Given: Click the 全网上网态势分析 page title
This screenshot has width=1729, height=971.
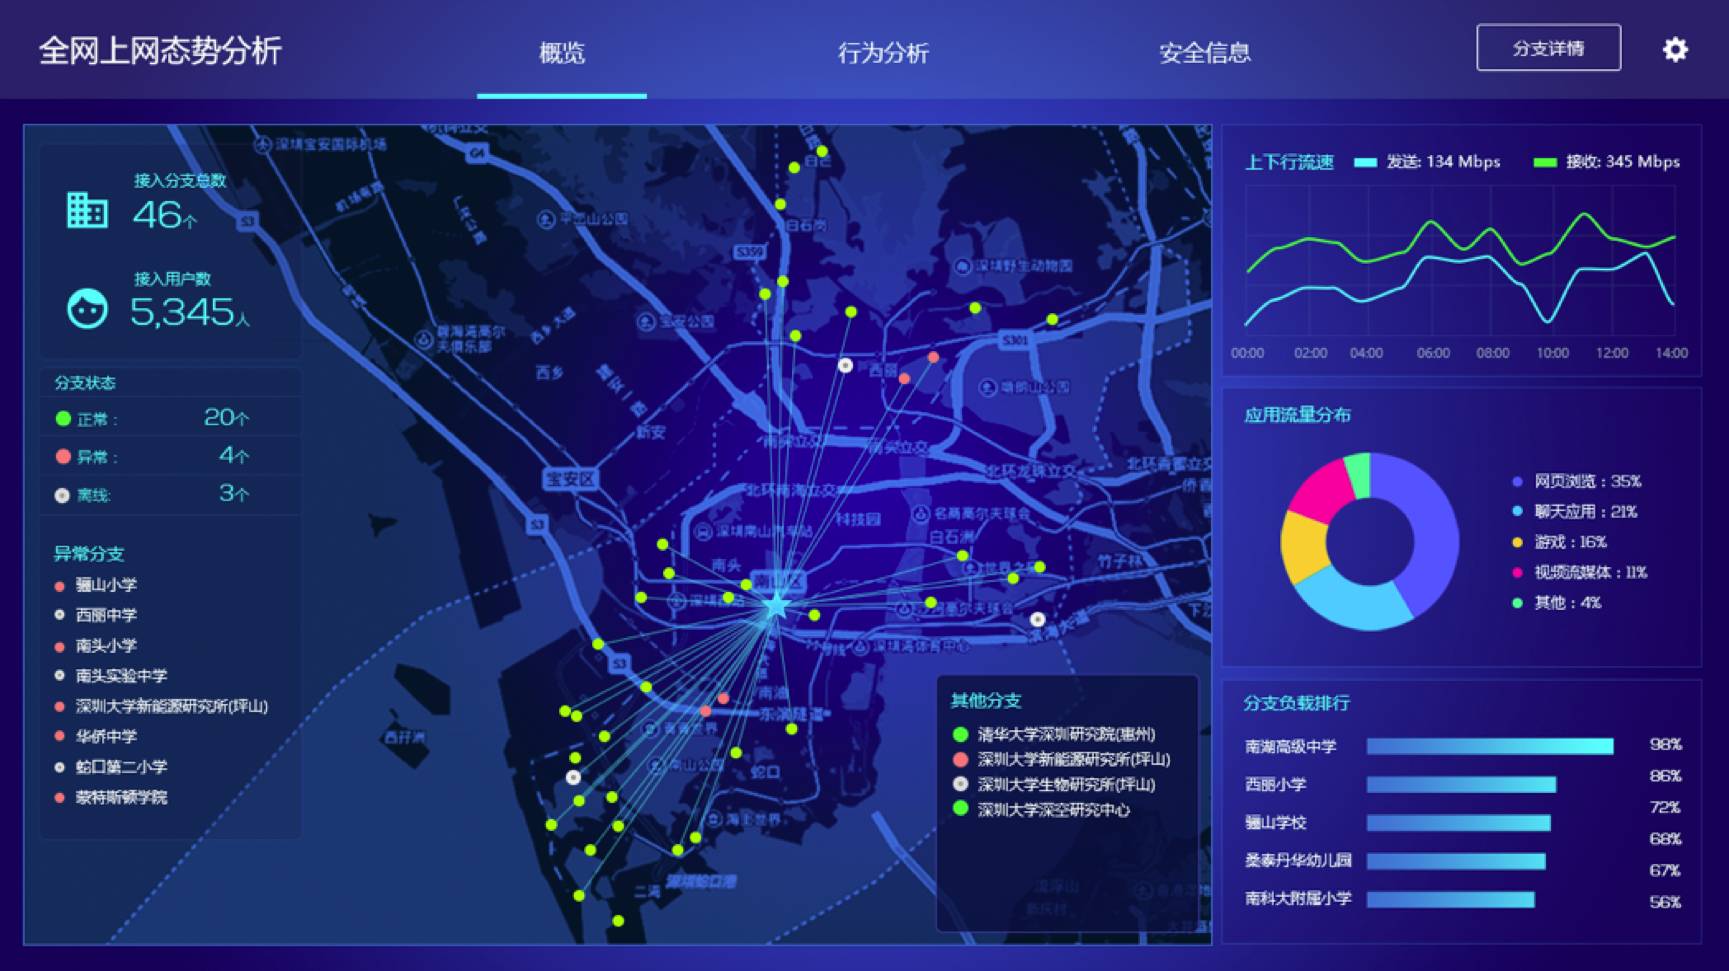Looking at the screenshot, I should tap(160, 51).
